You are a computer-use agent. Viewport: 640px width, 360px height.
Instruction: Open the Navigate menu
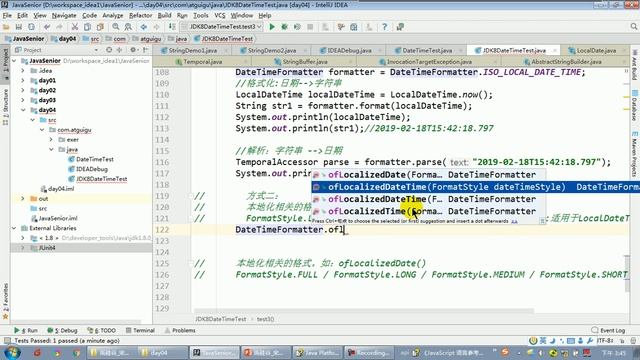click(64, 16)
